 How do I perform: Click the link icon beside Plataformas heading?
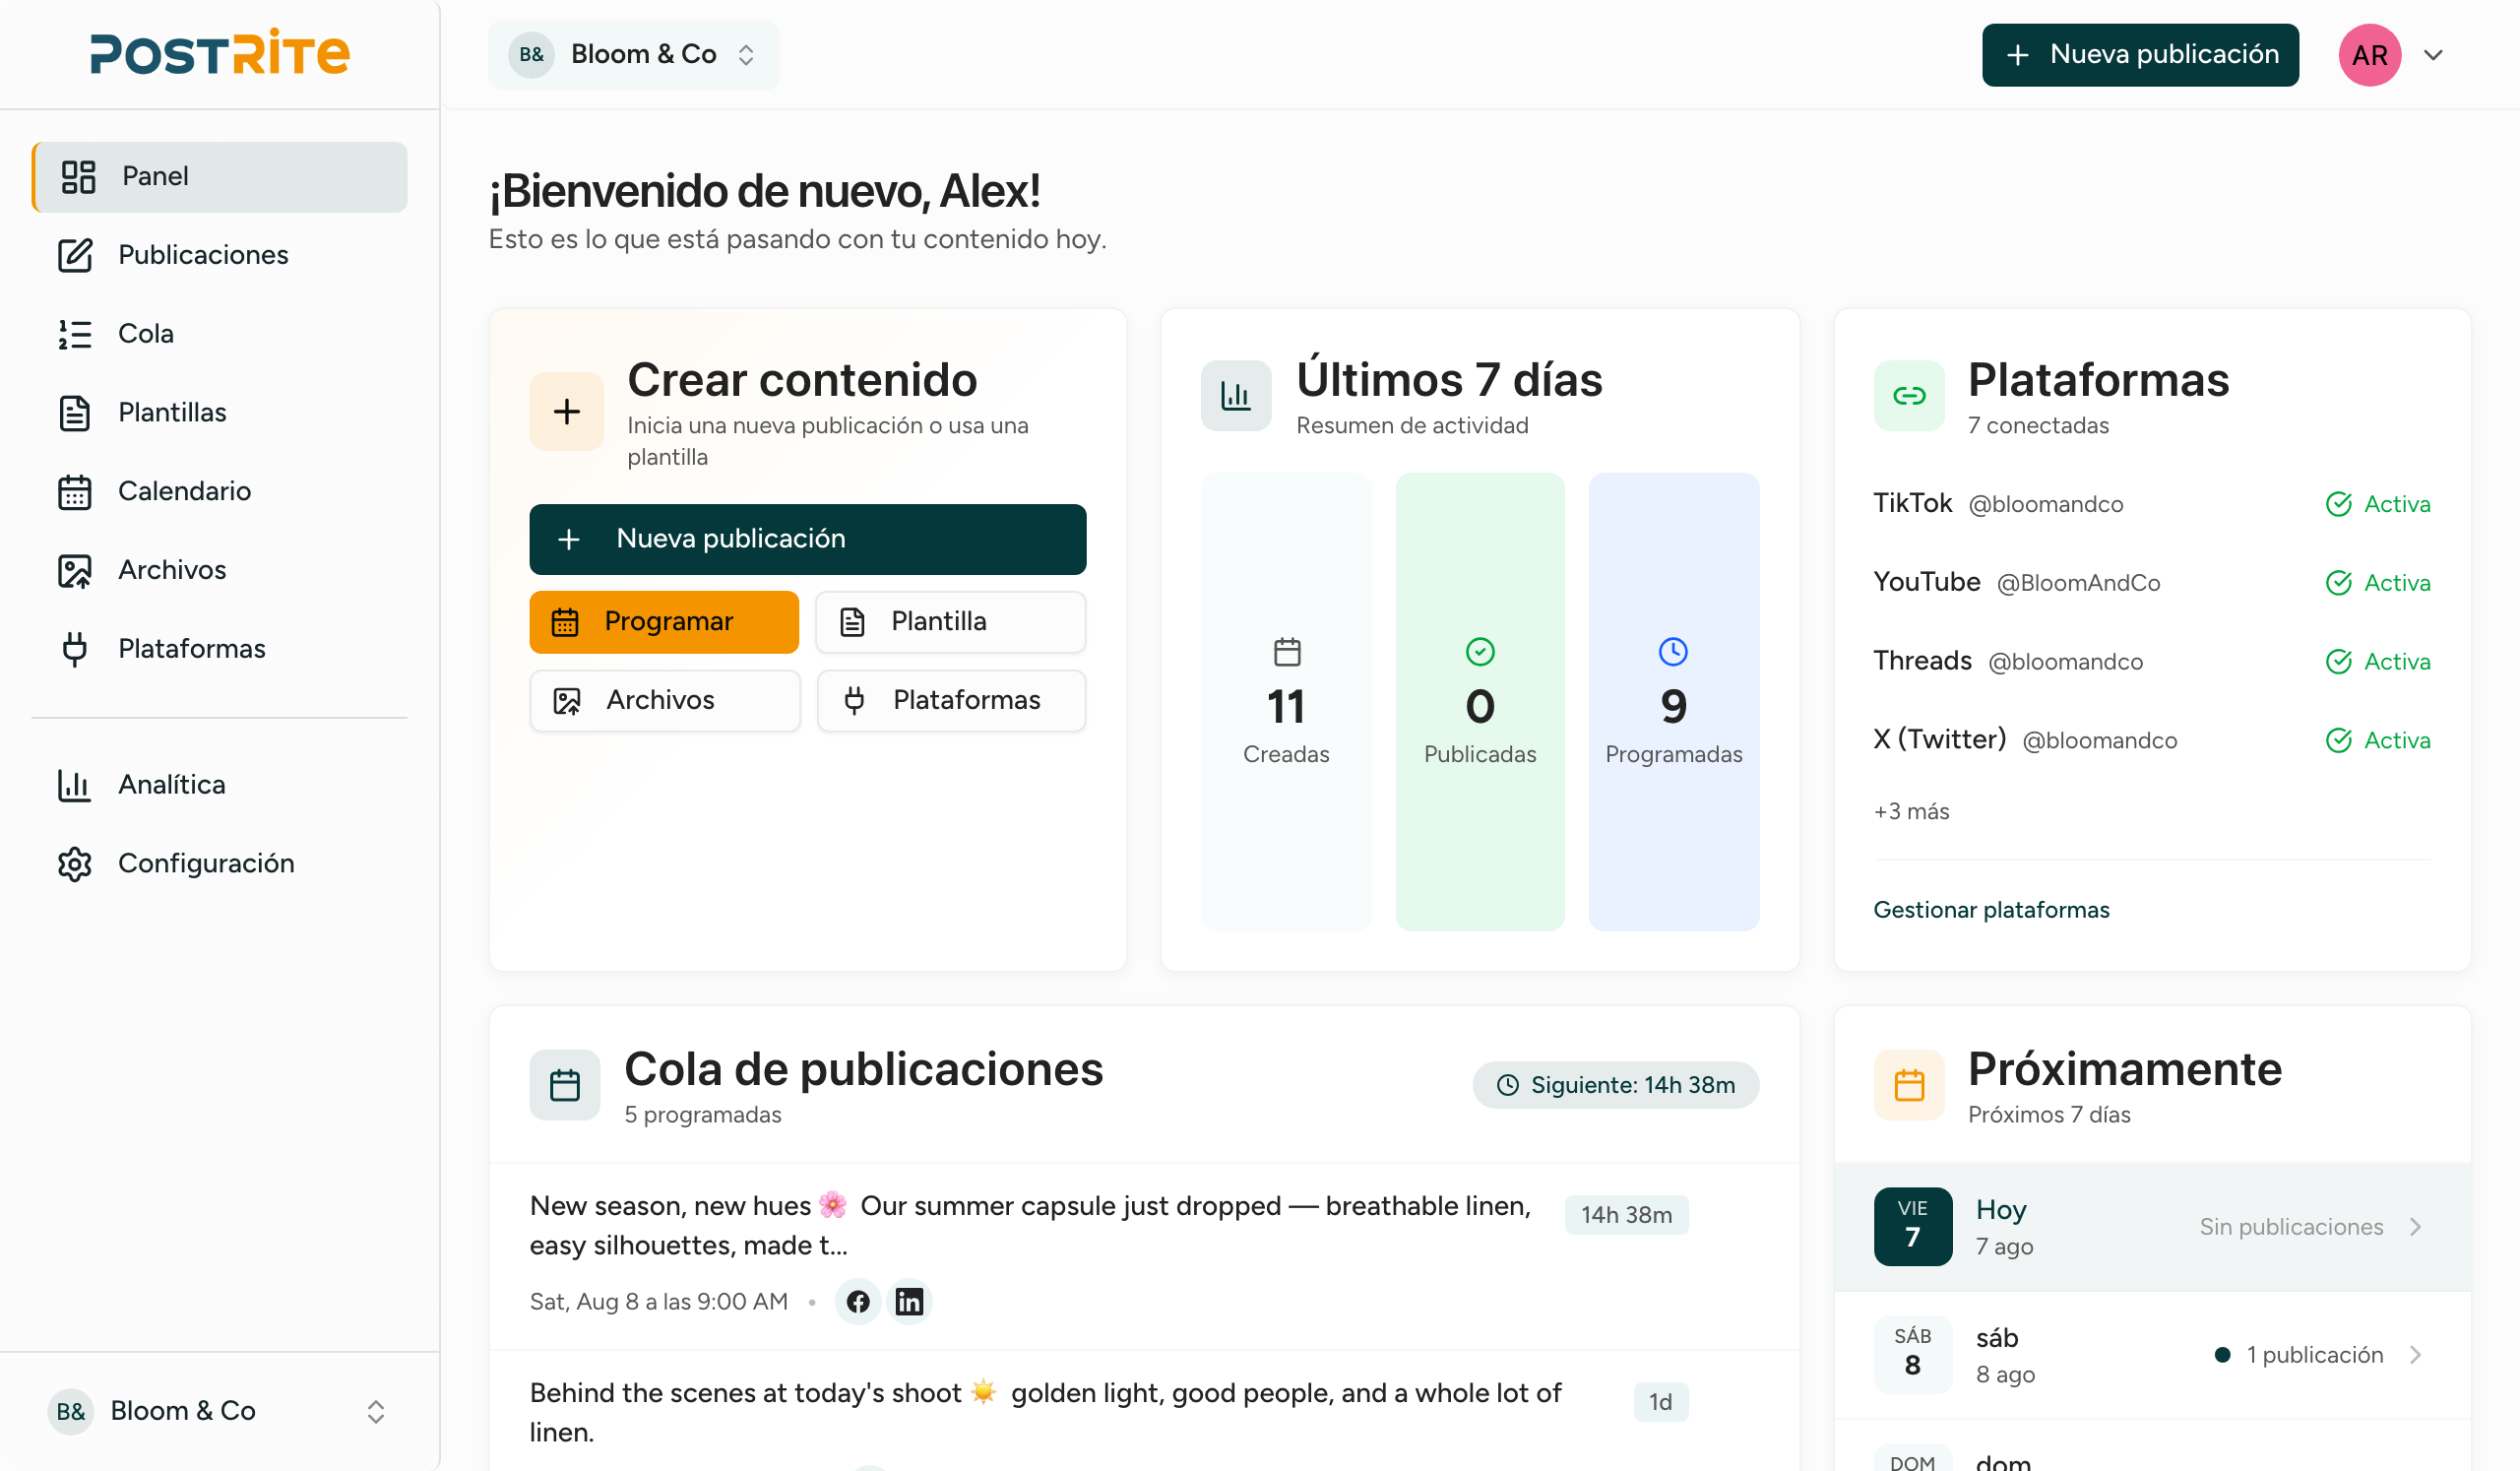pos(1909,396)
